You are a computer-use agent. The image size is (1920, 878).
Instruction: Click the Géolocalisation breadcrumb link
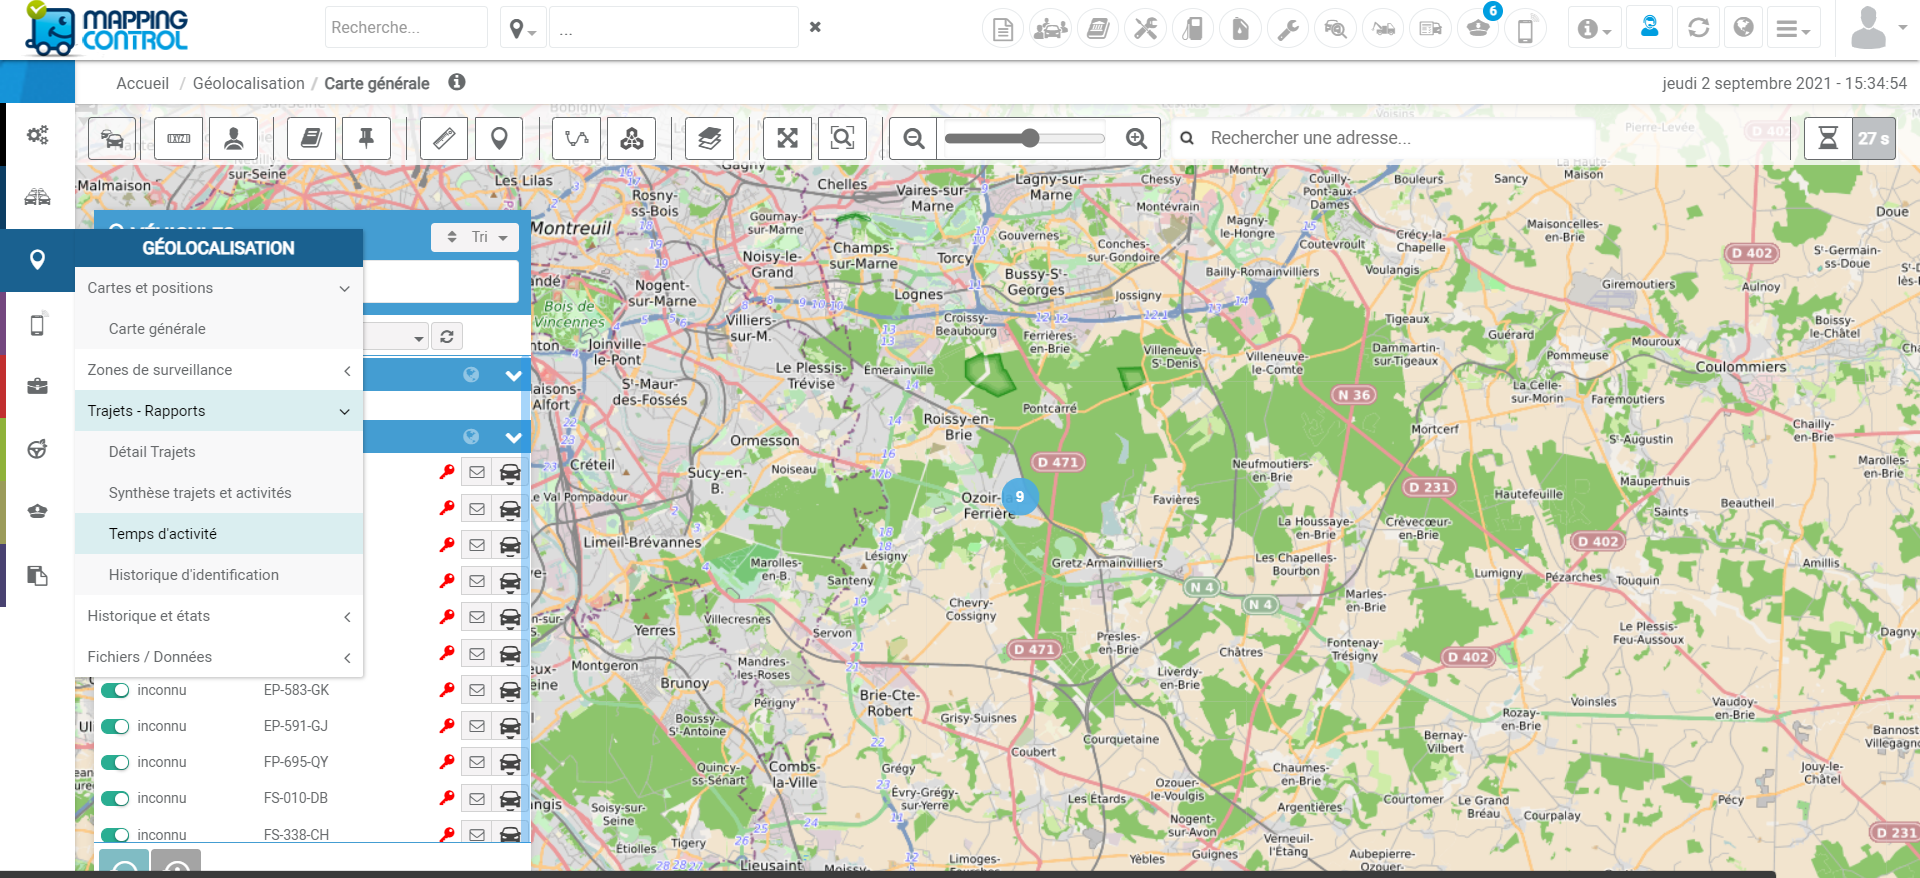(x=248, y=84)
